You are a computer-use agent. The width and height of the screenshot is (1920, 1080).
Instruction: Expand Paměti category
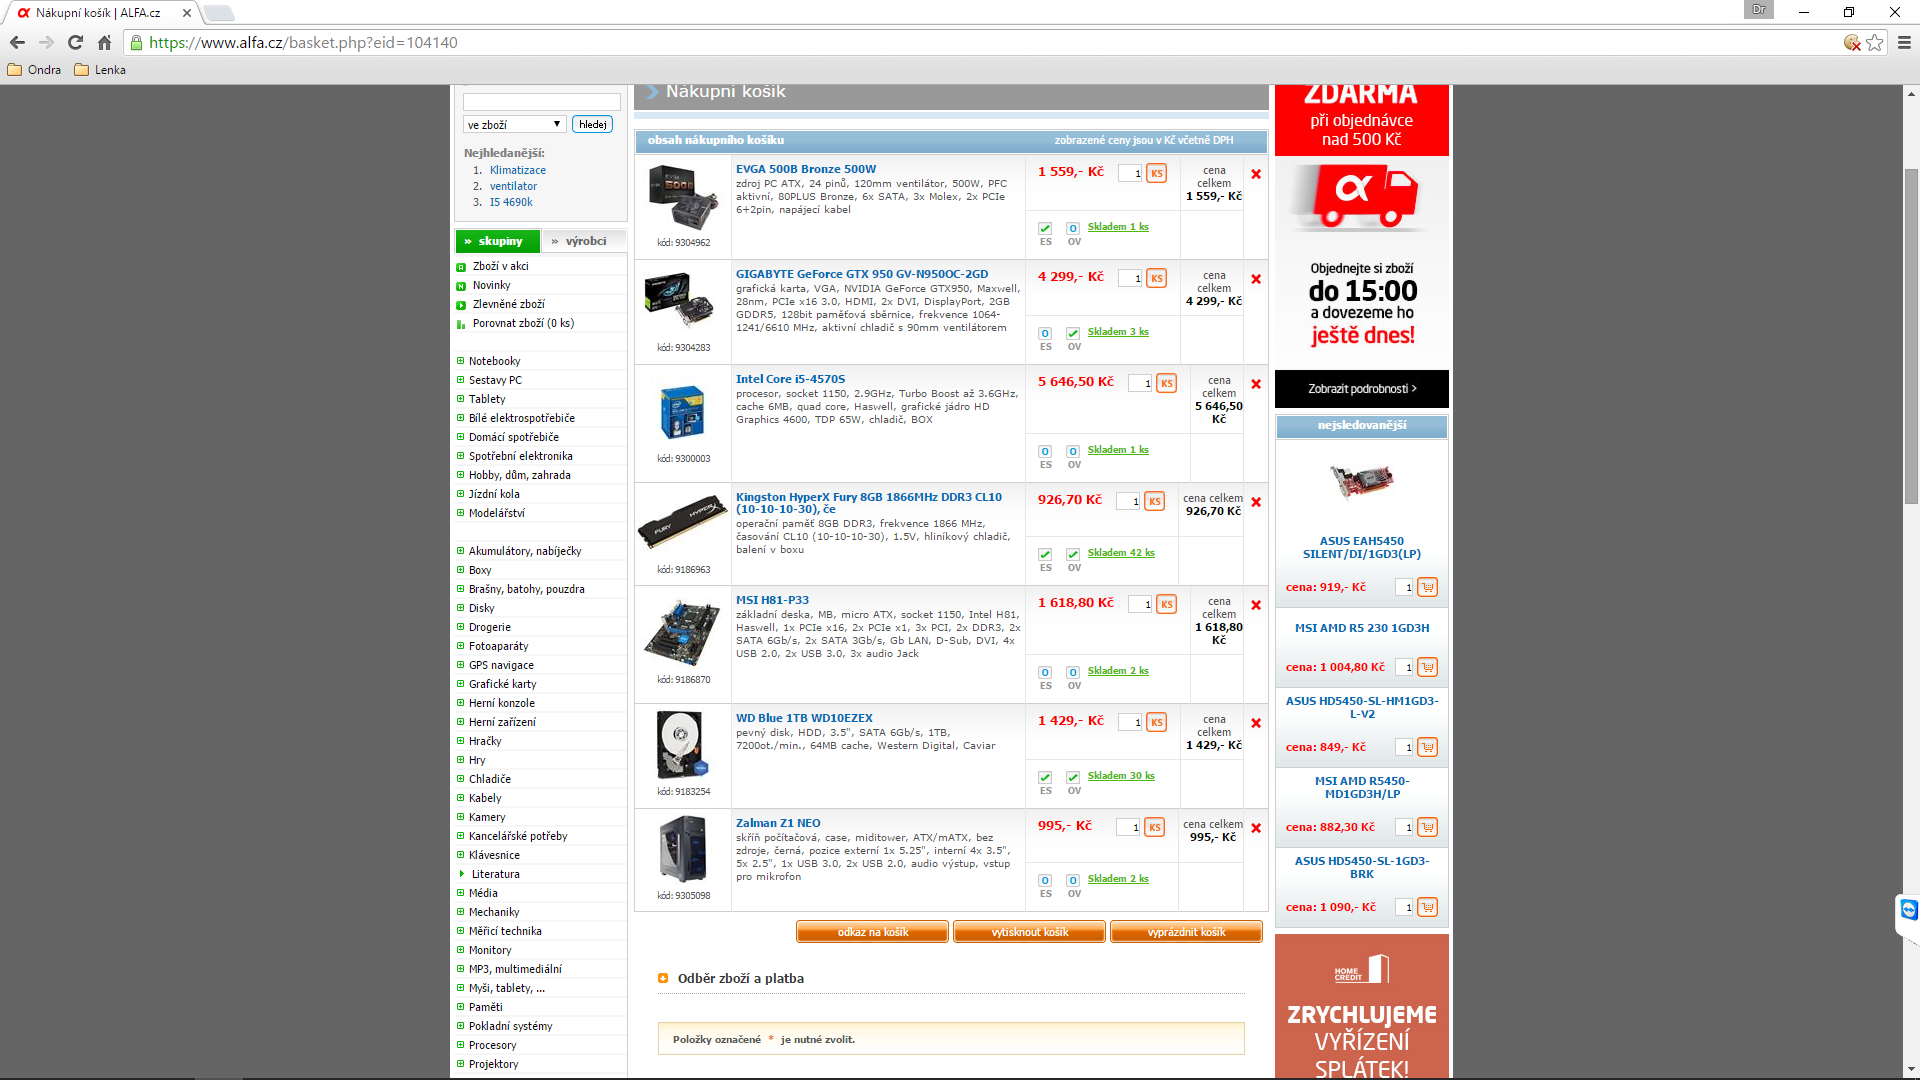(x=461, y=1007)
